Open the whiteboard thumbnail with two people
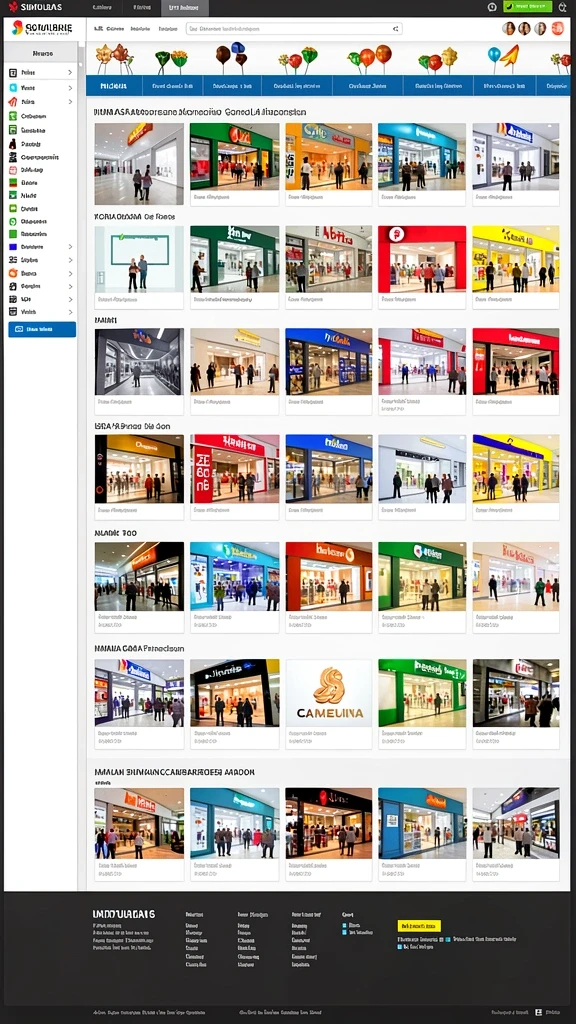This screenshot has height=1024, width=576. pyautogui.click(x=139, y=259)
